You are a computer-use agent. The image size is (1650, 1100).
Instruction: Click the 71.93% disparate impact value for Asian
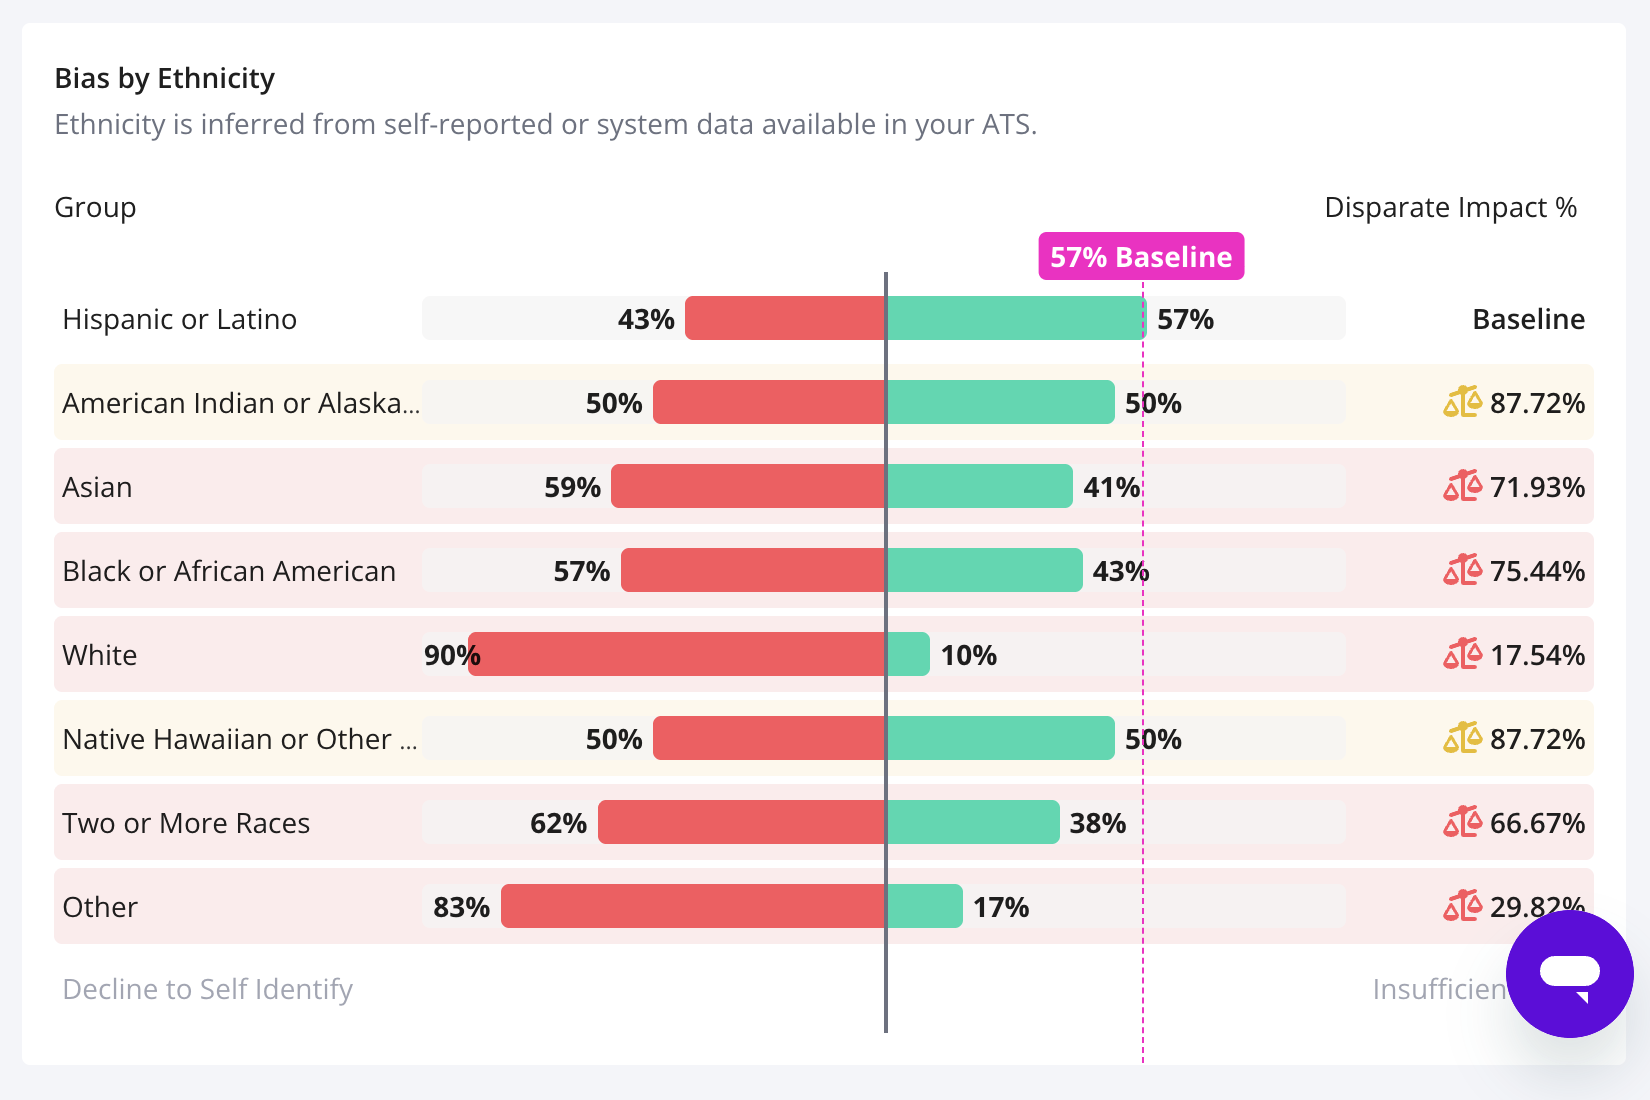pyautogui.click(x=1537, y=487)
